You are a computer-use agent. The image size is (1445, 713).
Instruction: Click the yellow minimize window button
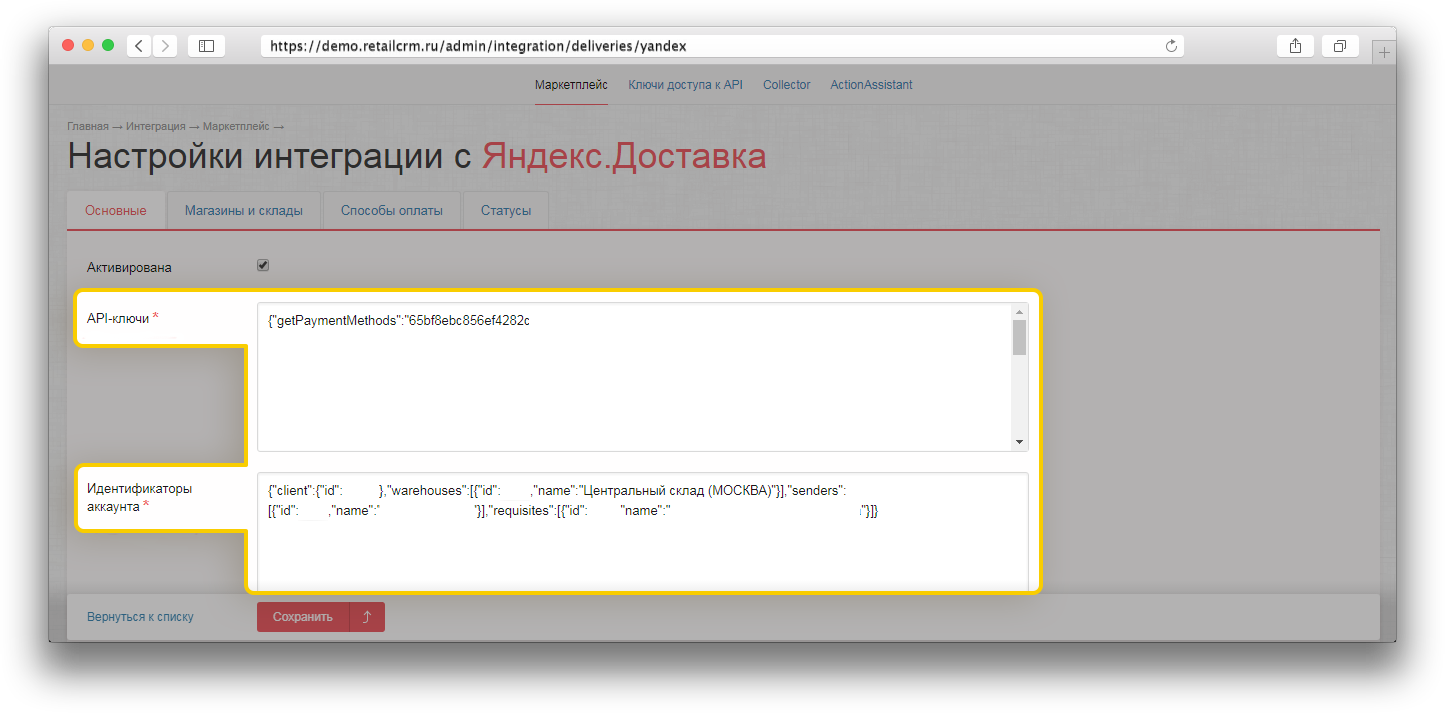pos(88,45)
